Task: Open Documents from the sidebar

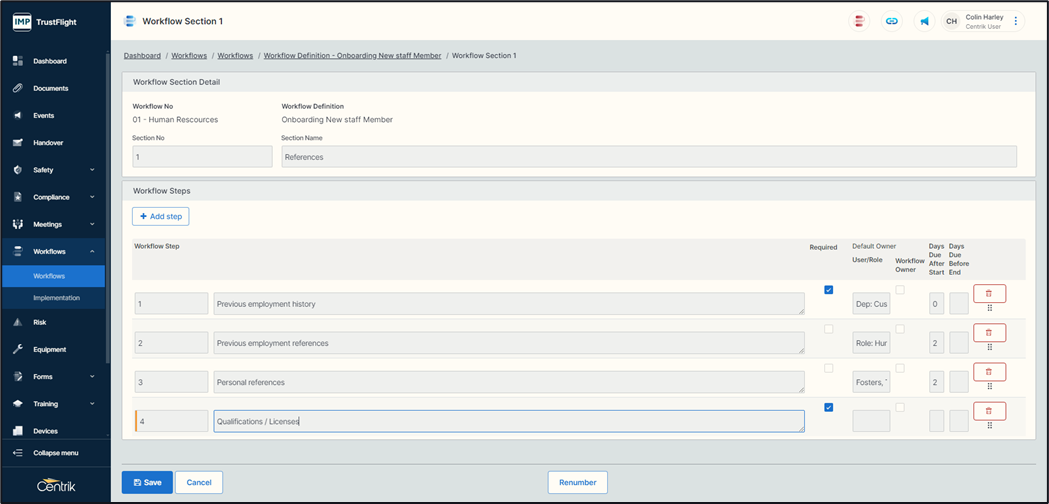Action: pyautogui.click(x=50, y=88)
